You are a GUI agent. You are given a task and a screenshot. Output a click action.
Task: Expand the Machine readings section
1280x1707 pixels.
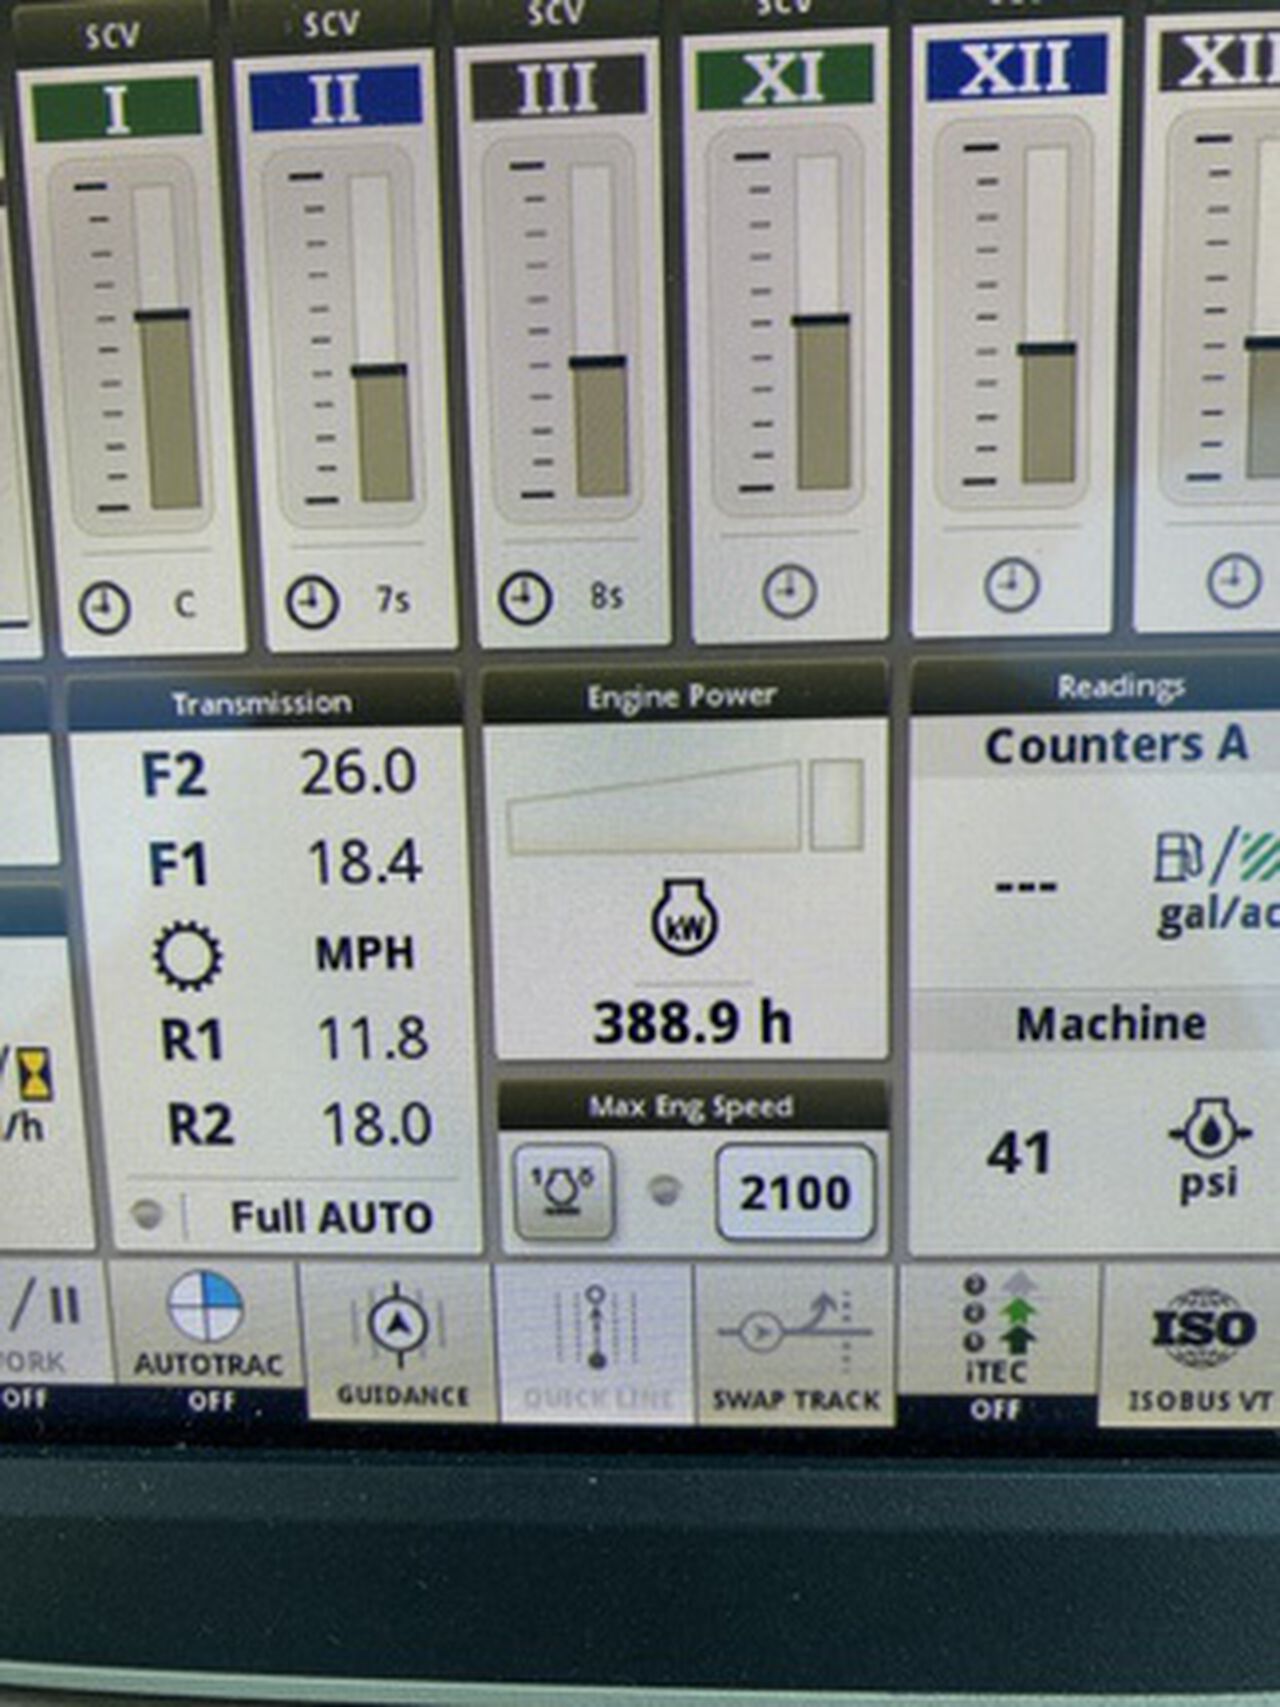point(1110,1024)
